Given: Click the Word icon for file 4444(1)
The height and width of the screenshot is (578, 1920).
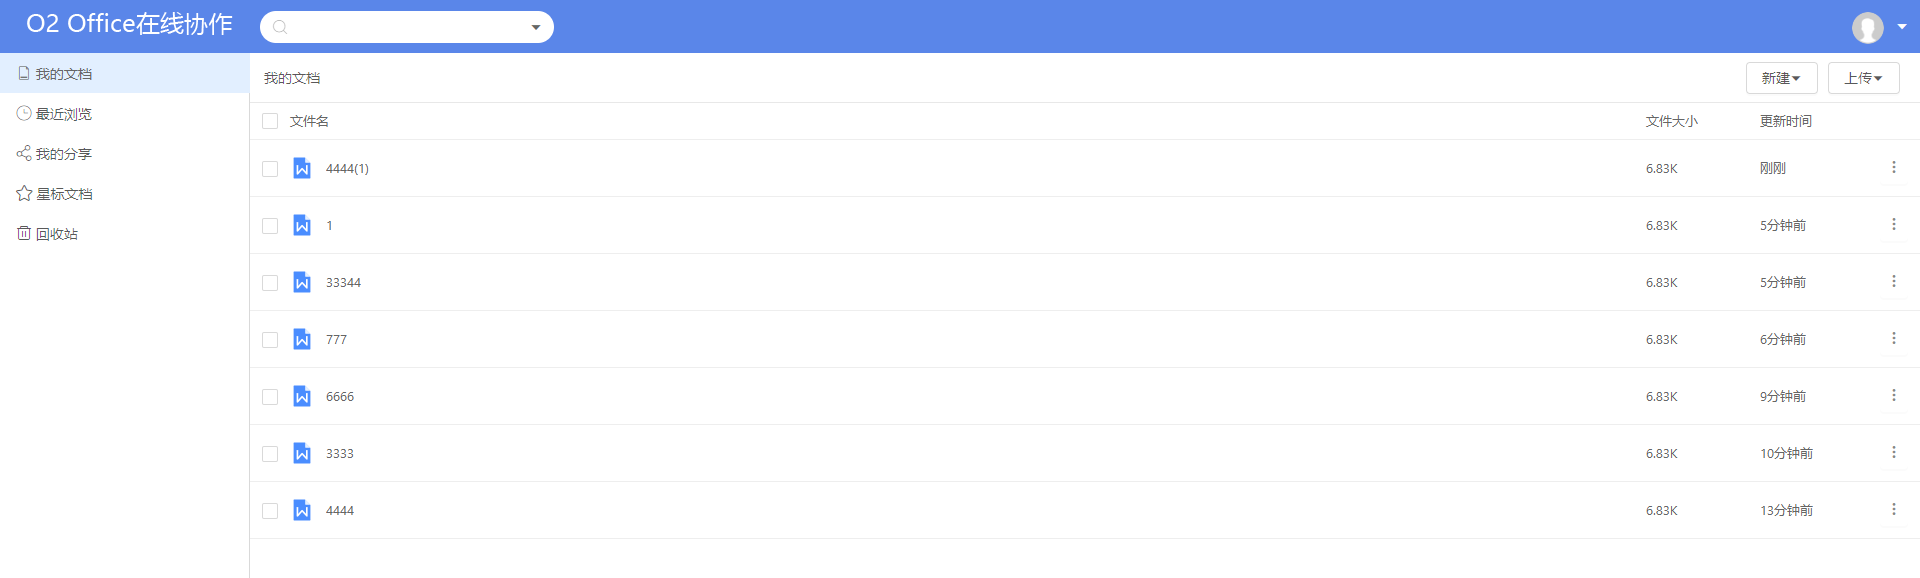Looking at the screenshot, I should pyautogui.click(x=302, y=168).
